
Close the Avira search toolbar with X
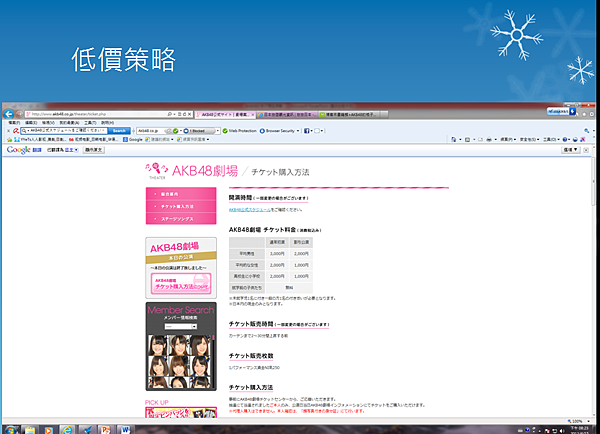tap(9, 131)
